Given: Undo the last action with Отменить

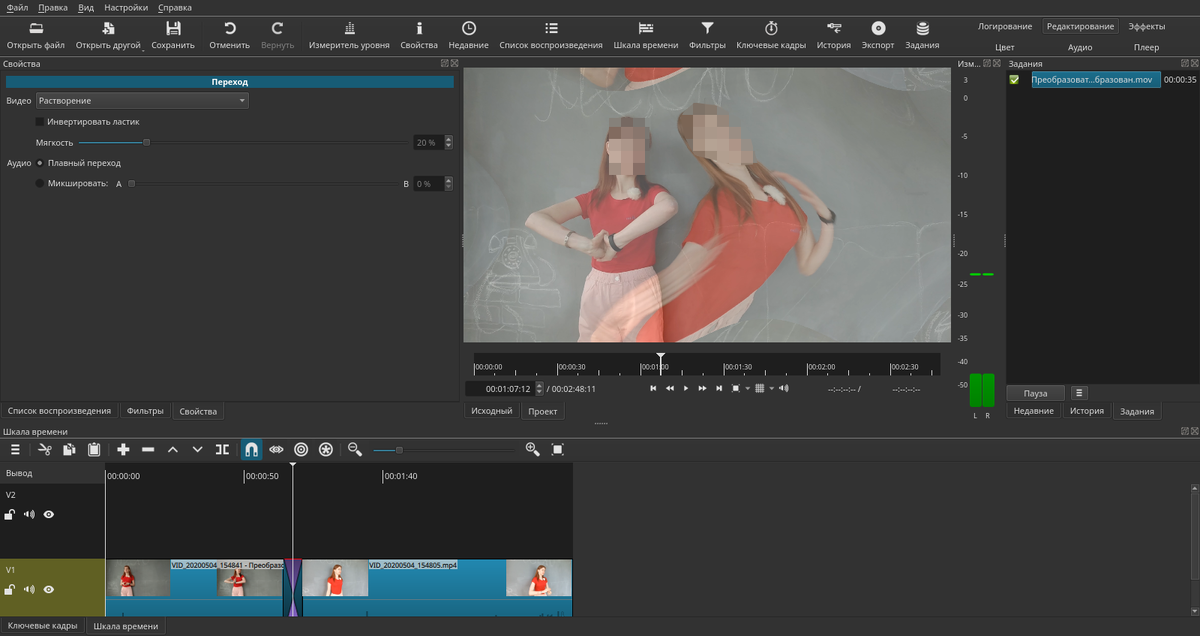Looking at the screenshot, I should tap(230, 35).
